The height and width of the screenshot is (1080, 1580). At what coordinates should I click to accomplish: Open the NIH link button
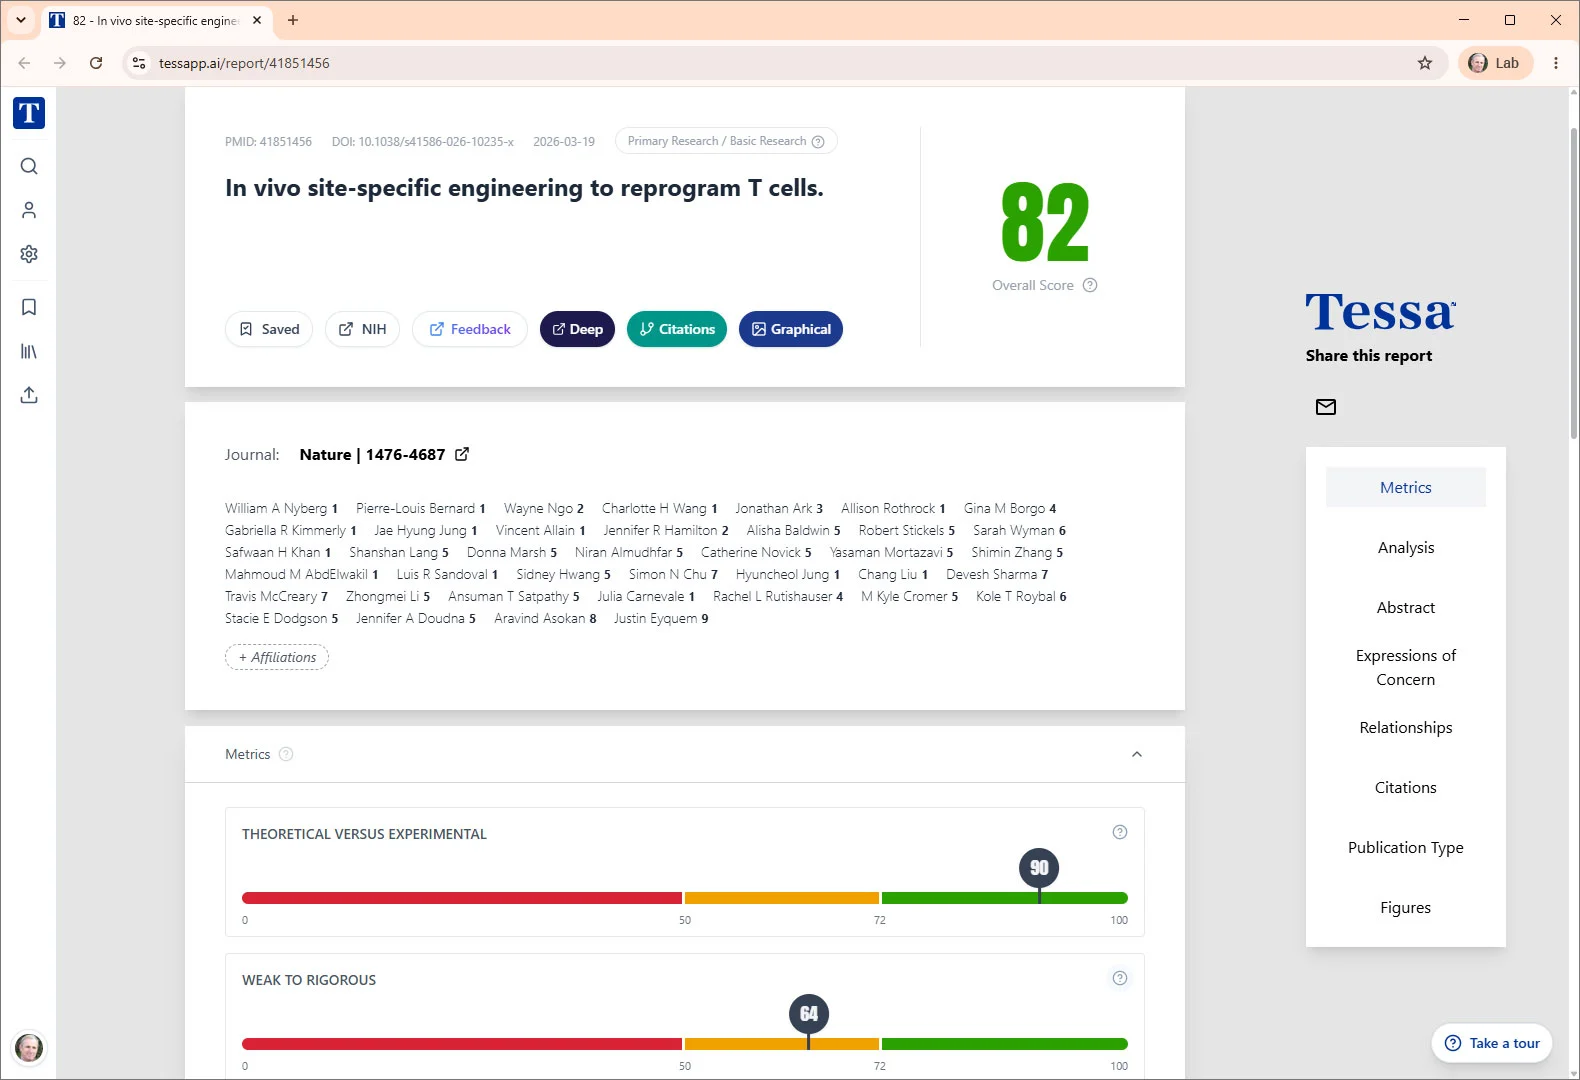362,329
